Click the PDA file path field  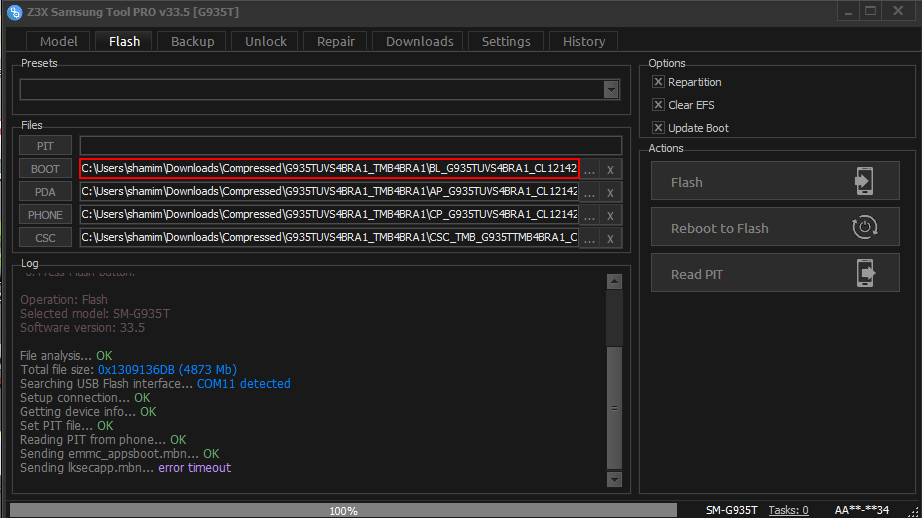tap(329, 192)
